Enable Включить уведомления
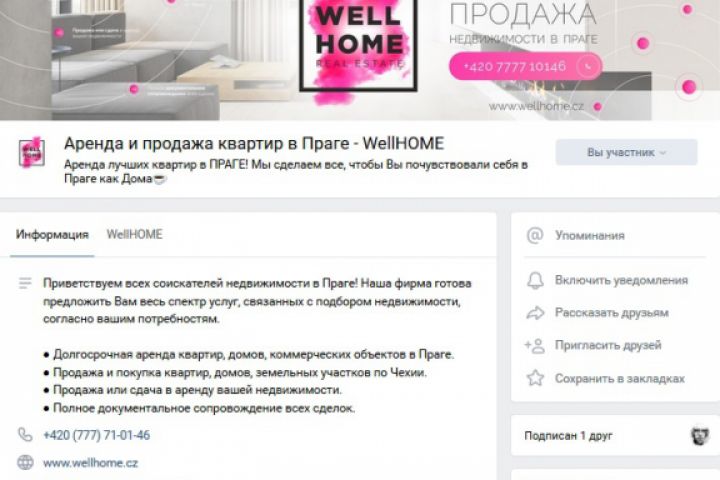This screenshot has width=720, height=480. [621, 280]
